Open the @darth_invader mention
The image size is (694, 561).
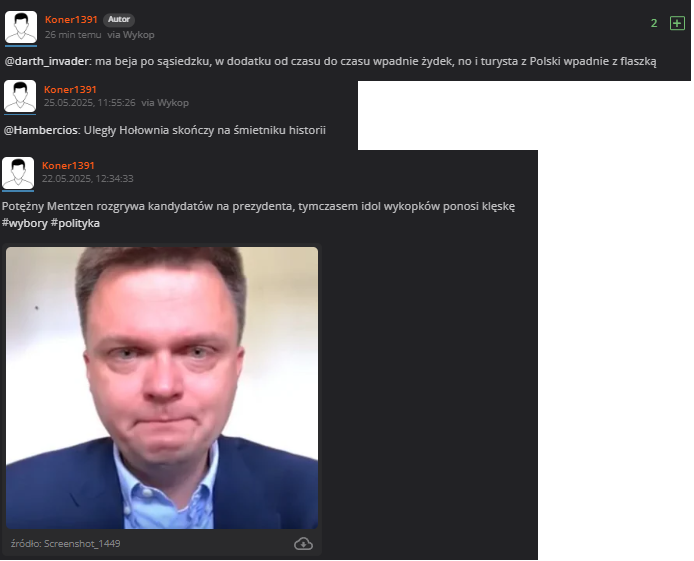pyautogui.click(x=46, y=61)
